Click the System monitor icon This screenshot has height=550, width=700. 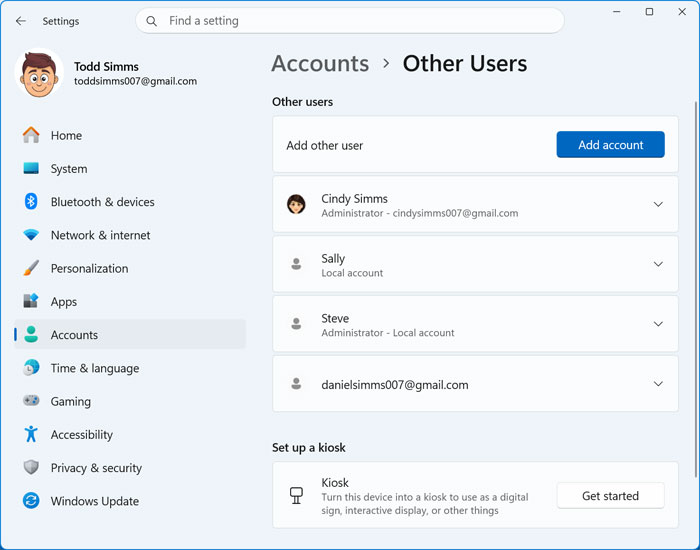pos(31,168)
